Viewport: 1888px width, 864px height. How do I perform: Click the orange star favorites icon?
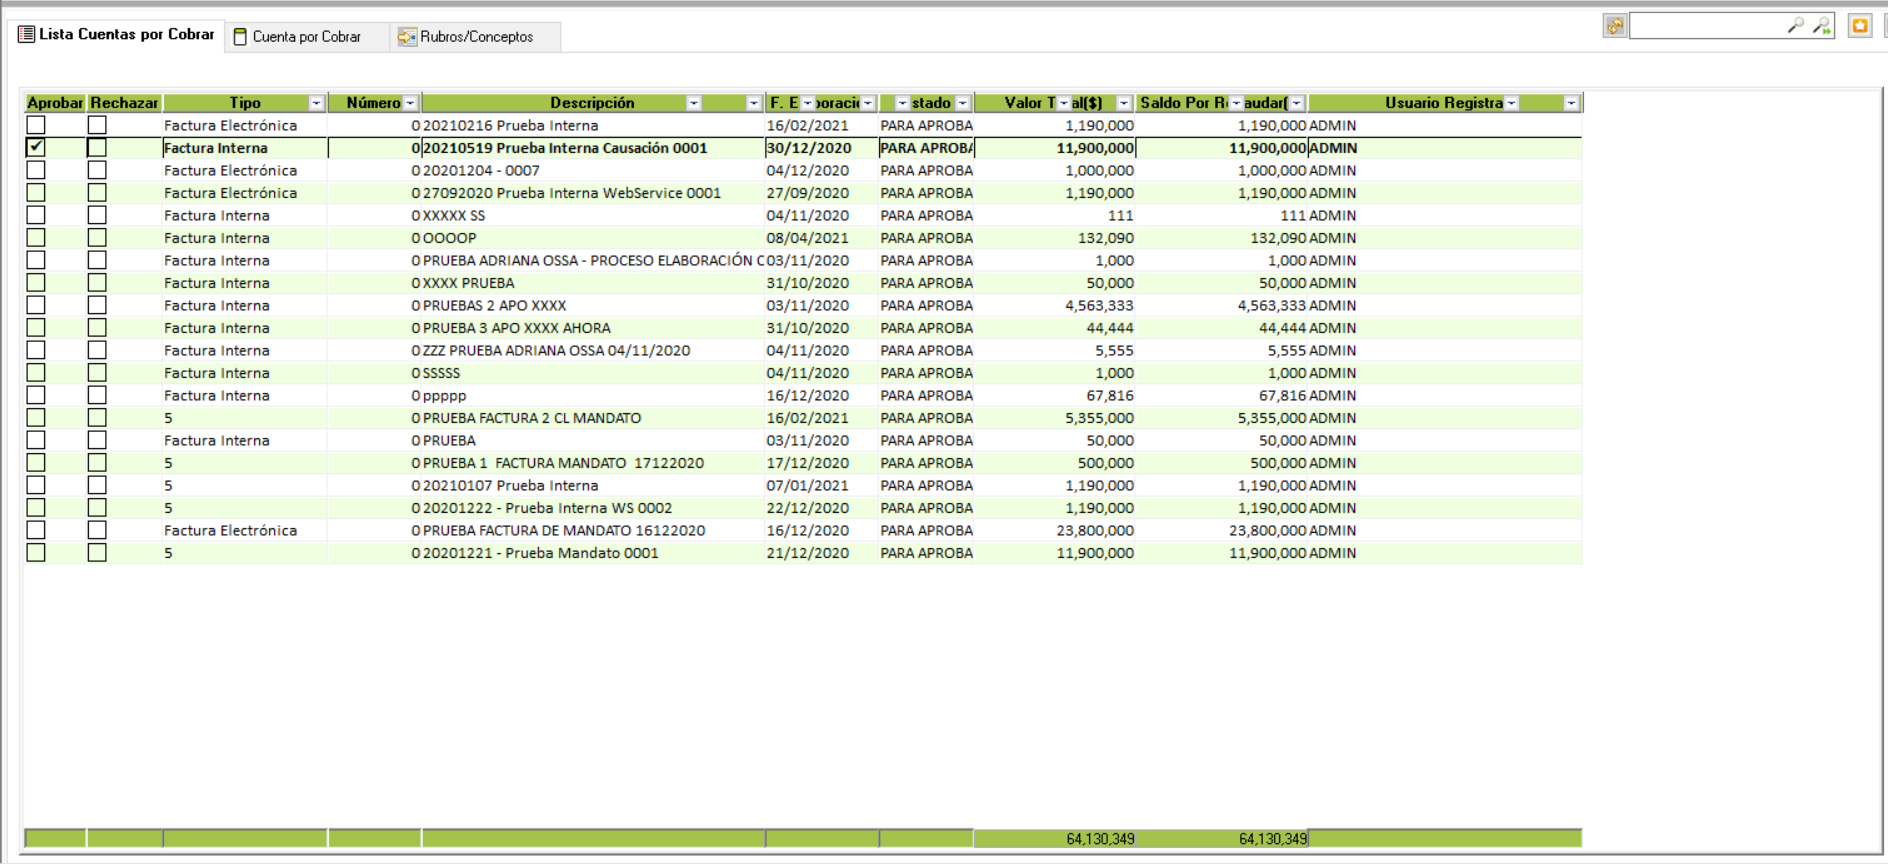pos(1860,26)
